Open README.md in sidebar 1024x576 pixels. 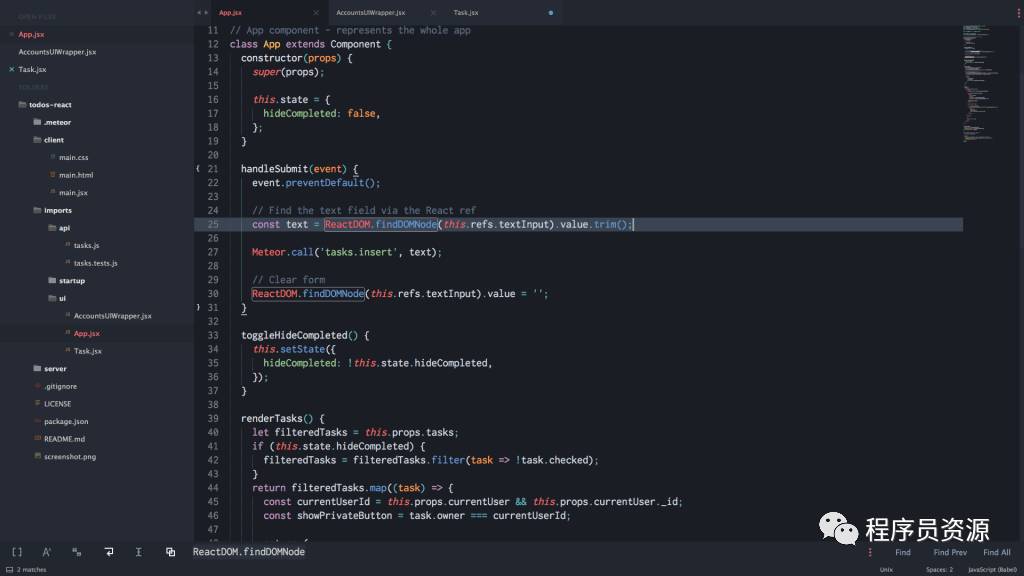point(64,440)
